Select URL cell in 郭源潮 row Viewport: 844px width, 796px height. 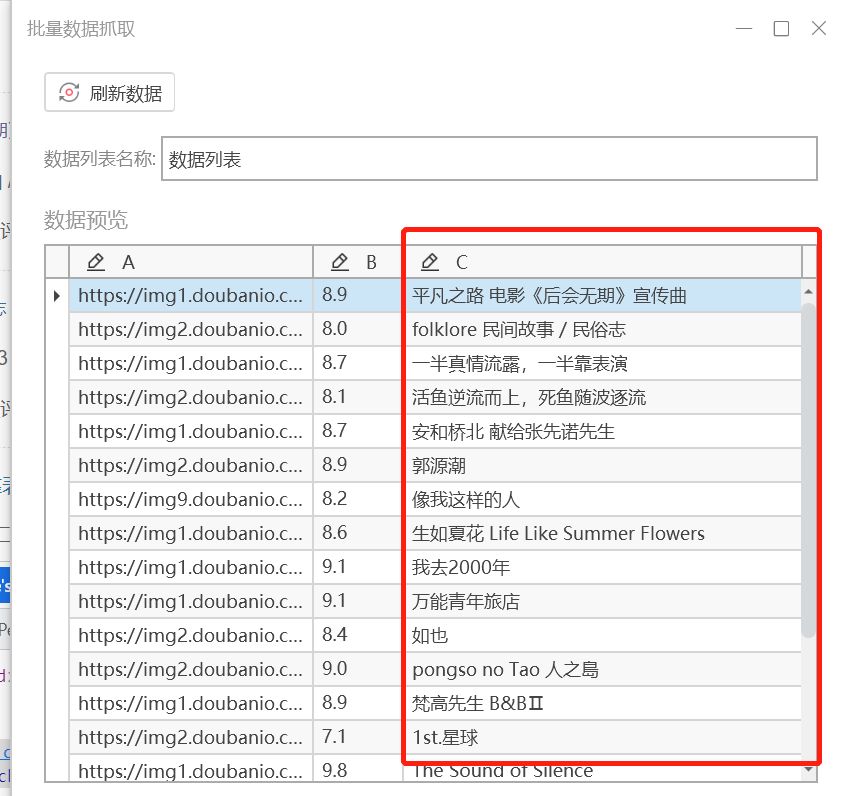tap(191, 465)
